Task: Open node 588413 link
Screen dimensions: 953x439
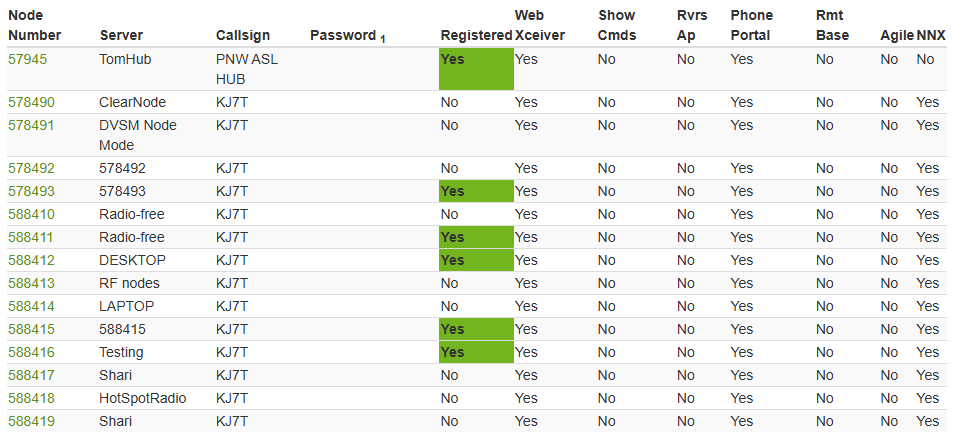Action: (x=31, y=283)
